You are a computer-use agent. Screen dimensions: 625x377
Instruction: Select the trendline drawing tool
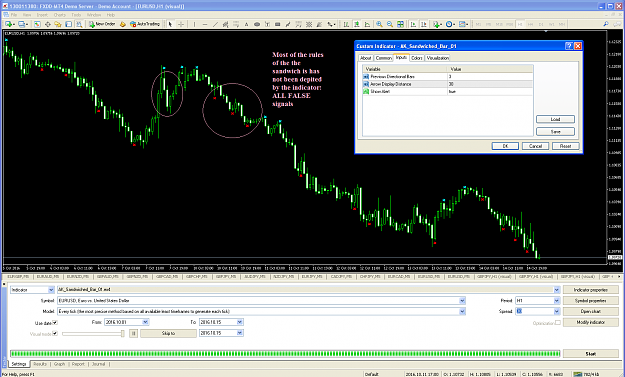215,24
